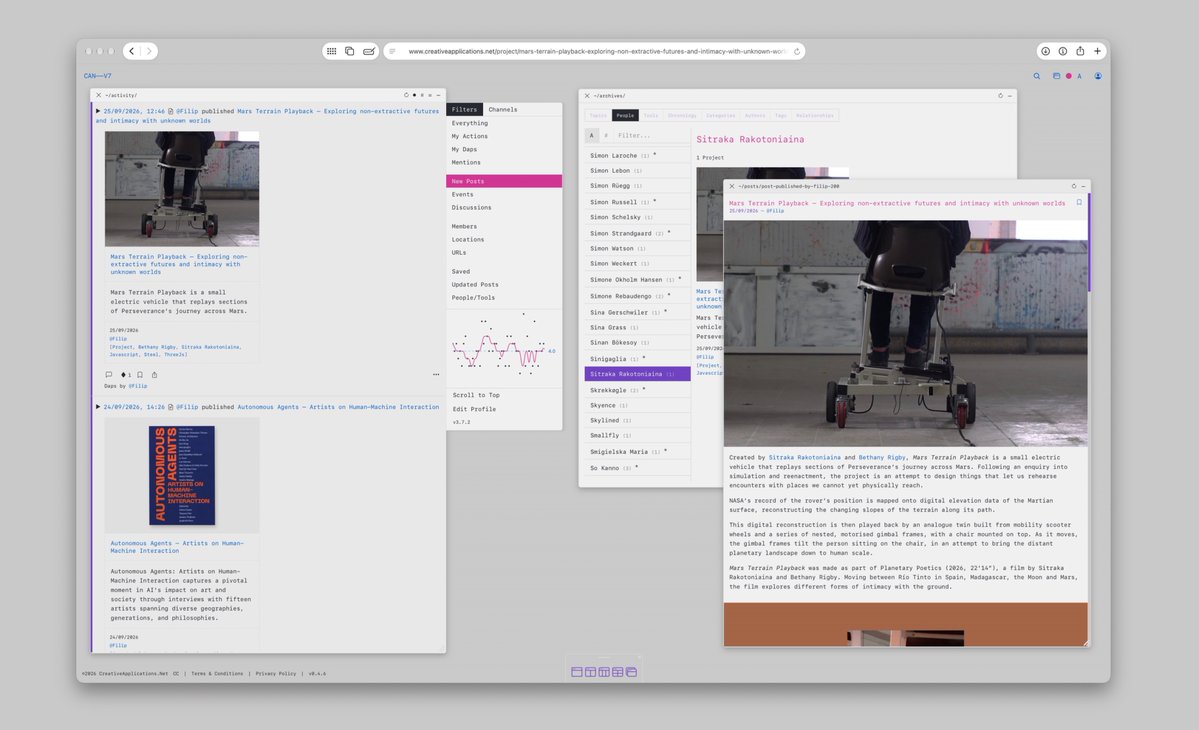The image size is (1199, 730).
Task: Click the reload icon in the address bar
Action: pos(797,51)
